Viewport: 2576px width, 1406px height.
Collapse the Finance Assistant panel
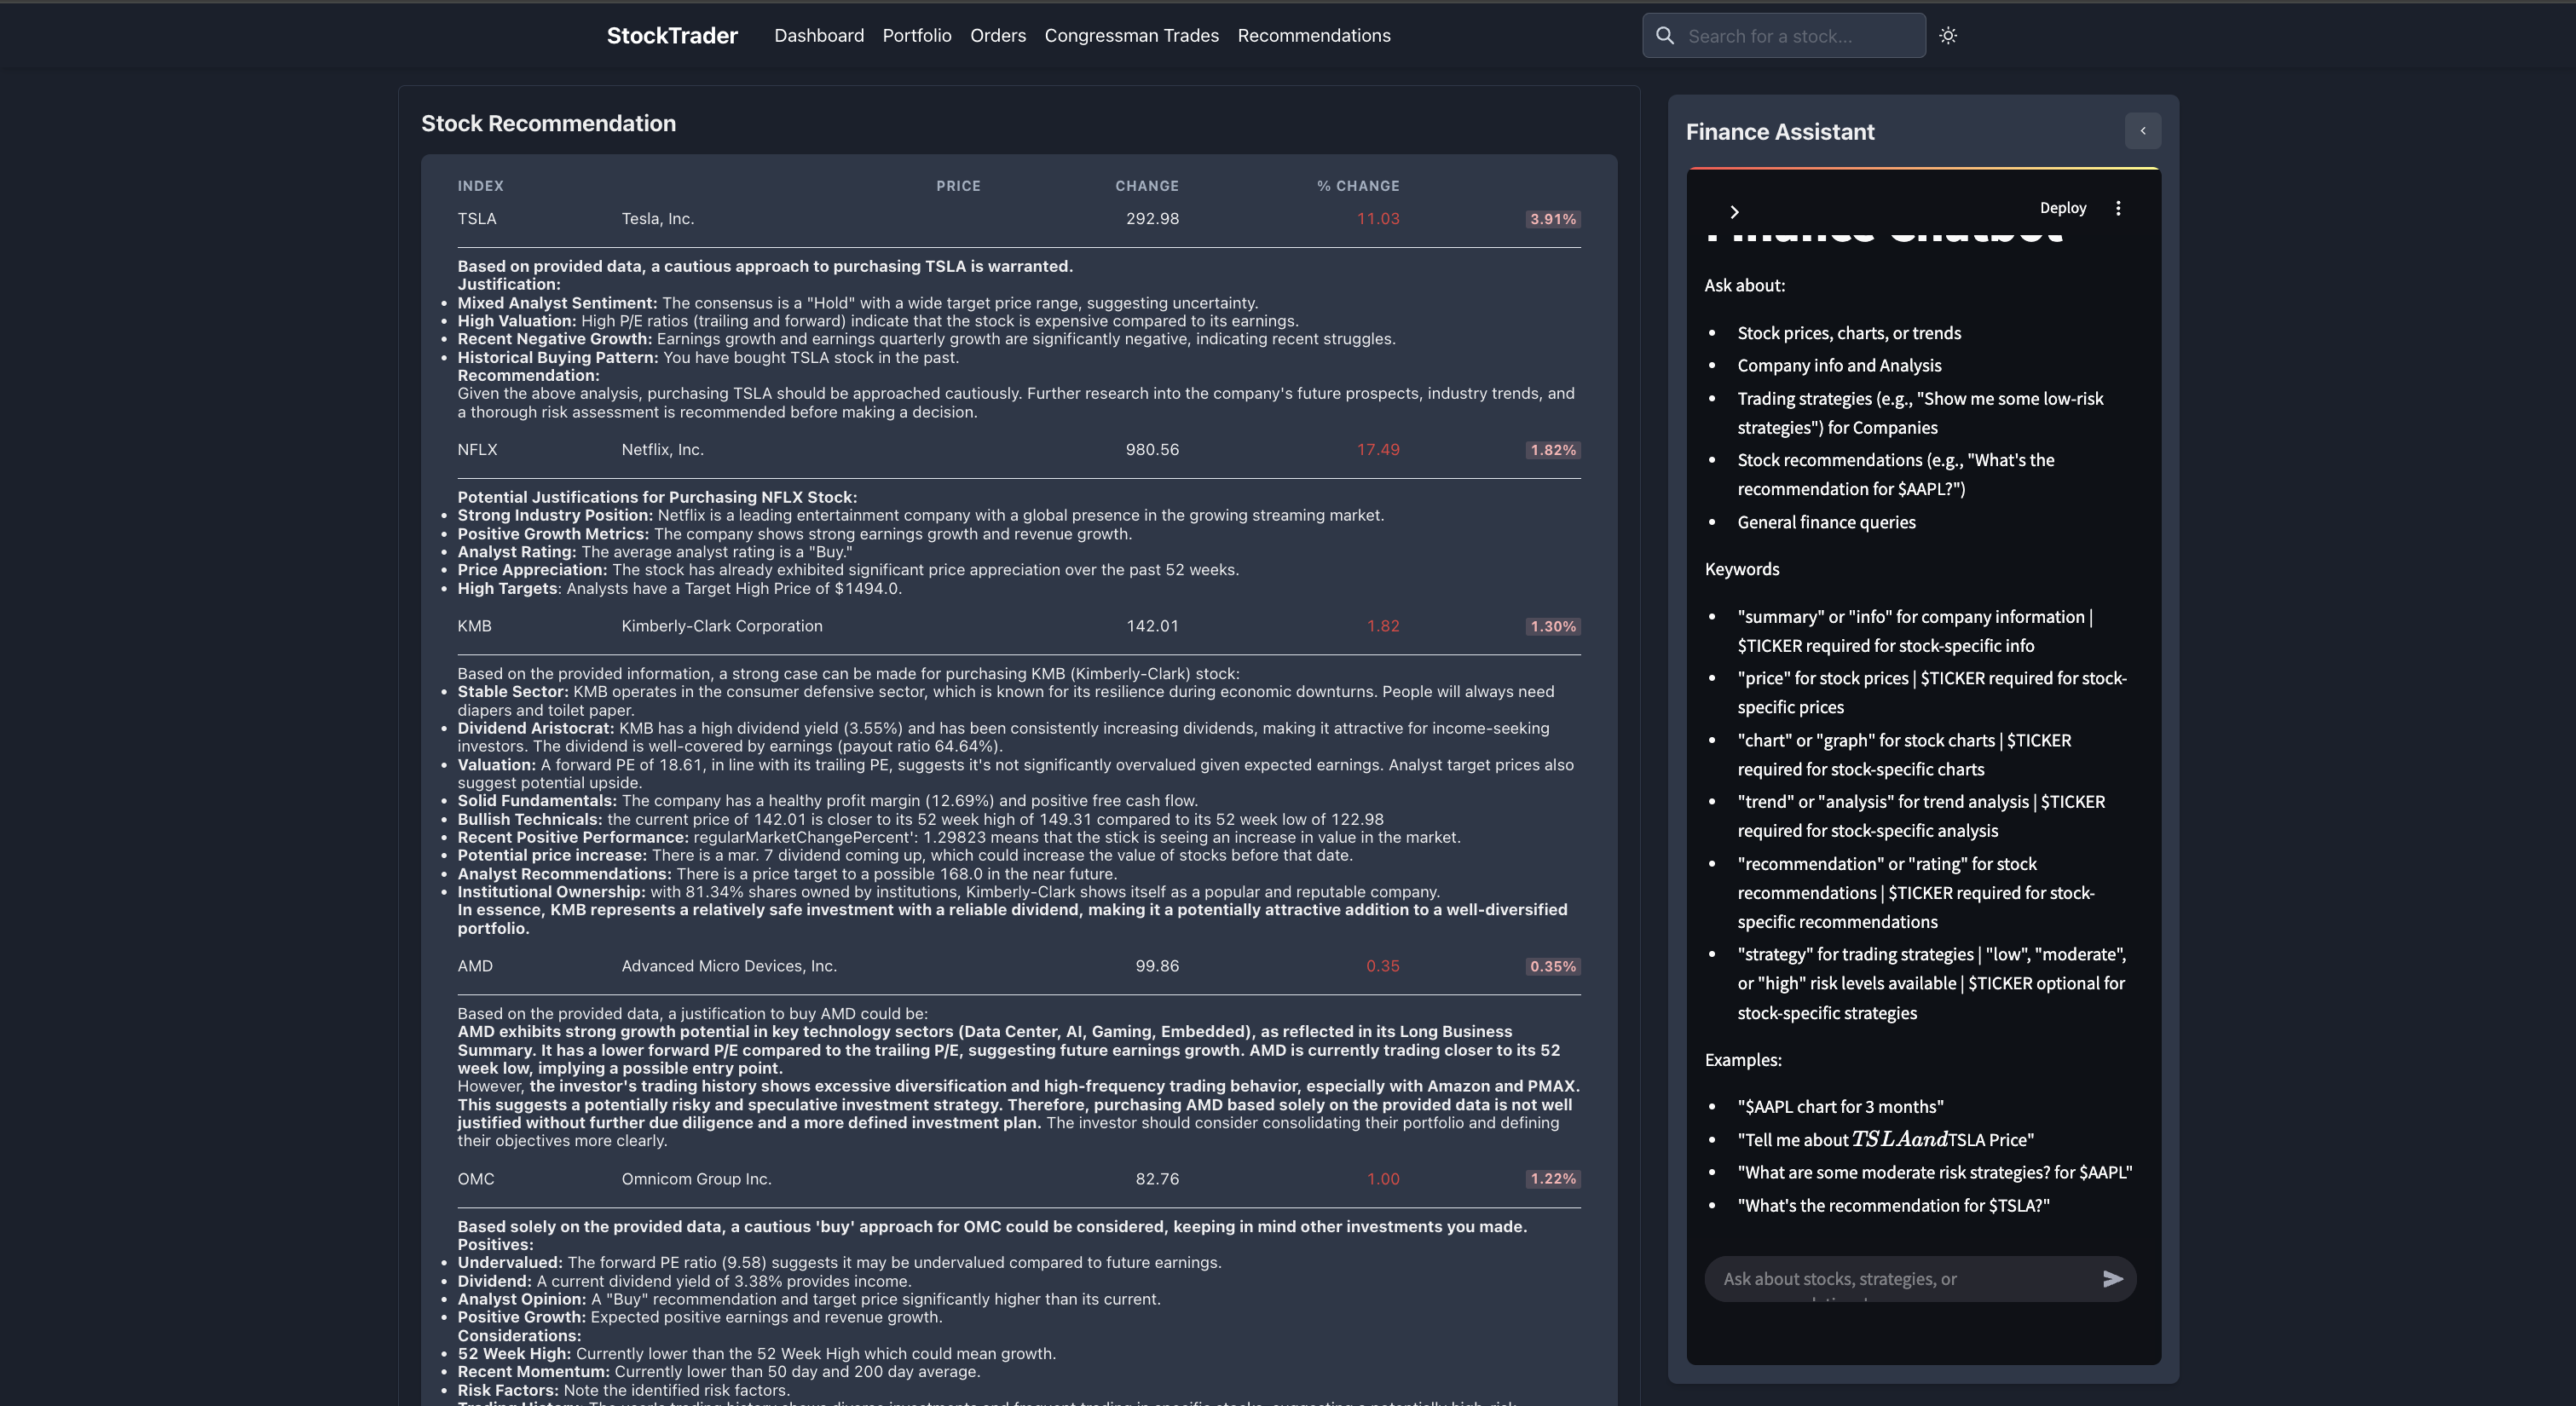click(x=2142, y=131)
